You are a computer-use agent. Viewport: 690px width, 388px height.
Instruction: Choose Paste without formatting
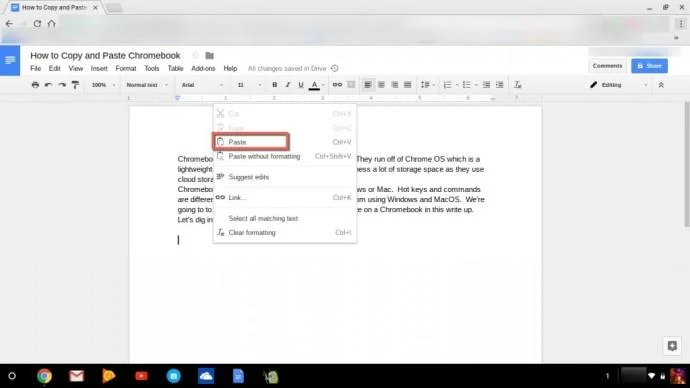coord(285,156)
